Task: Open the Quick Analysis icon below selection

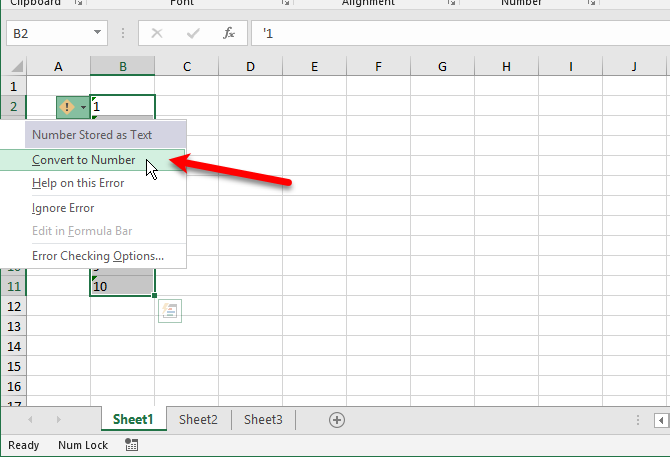Action: [x=170, y=311]
